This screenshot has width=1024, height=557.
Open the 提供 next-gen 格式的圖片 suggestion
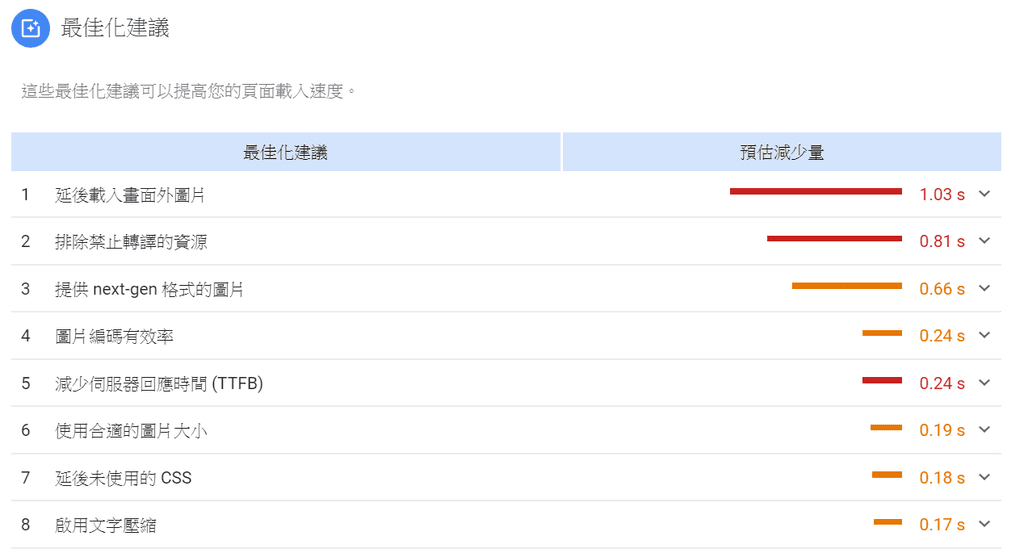tap(150, 289)
